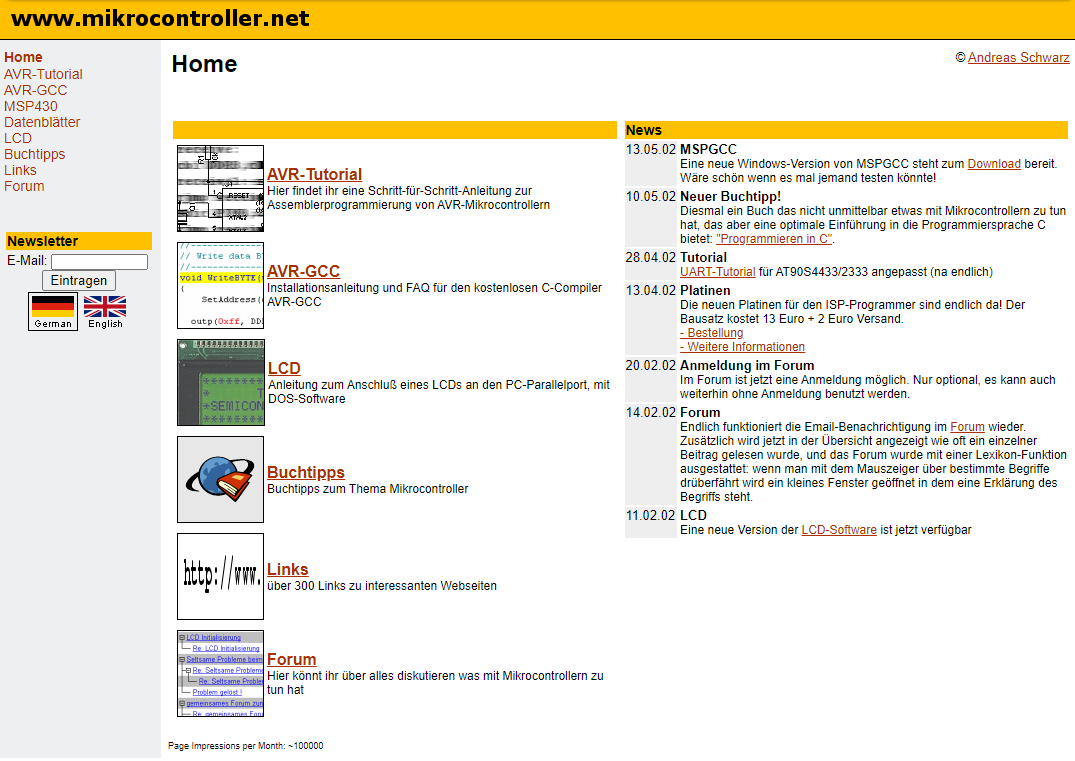This screenshot has width=1075, height=761.
Task: Open Buchtipps in the sidebar menu
Action: pos(34,154)
